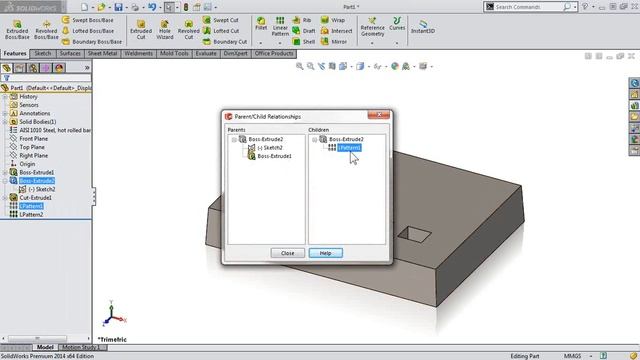Select the Revolved Boss/Base tool
The height and width of the screenshot is (360, 640).
point(46,30)
